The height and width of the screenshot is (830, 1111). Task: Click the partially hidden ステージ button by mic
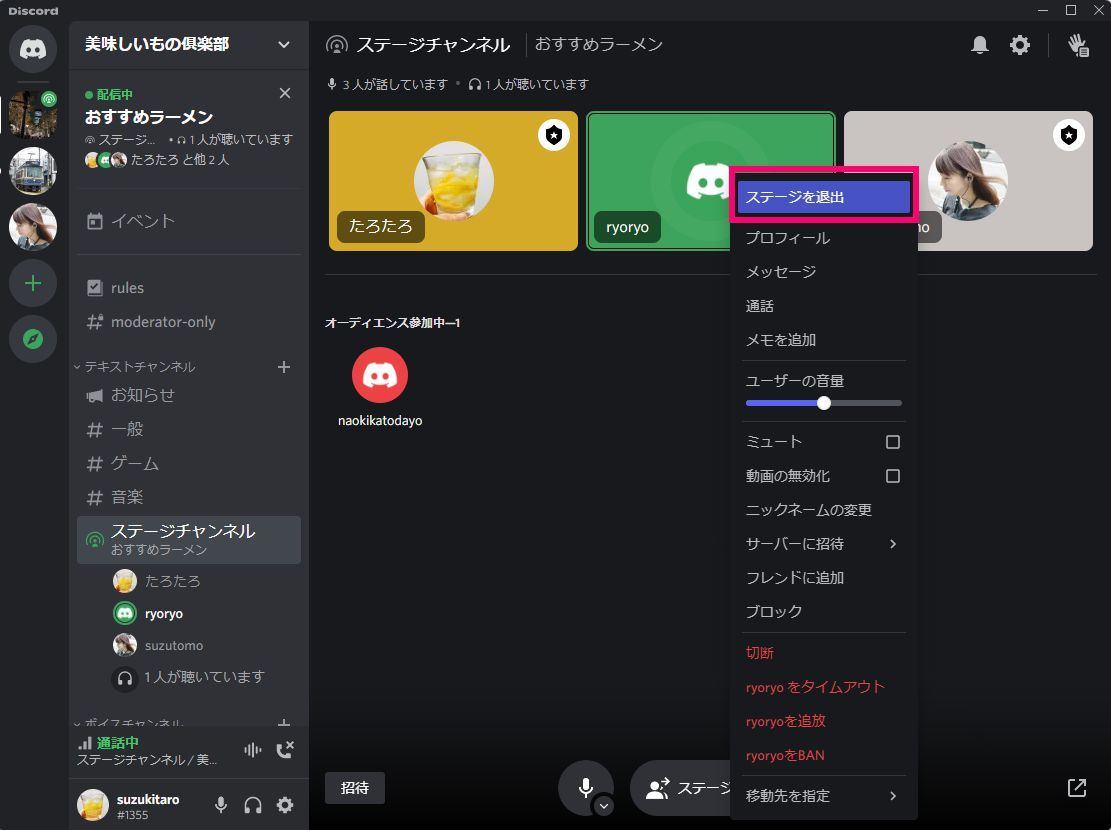pos(680,787)
